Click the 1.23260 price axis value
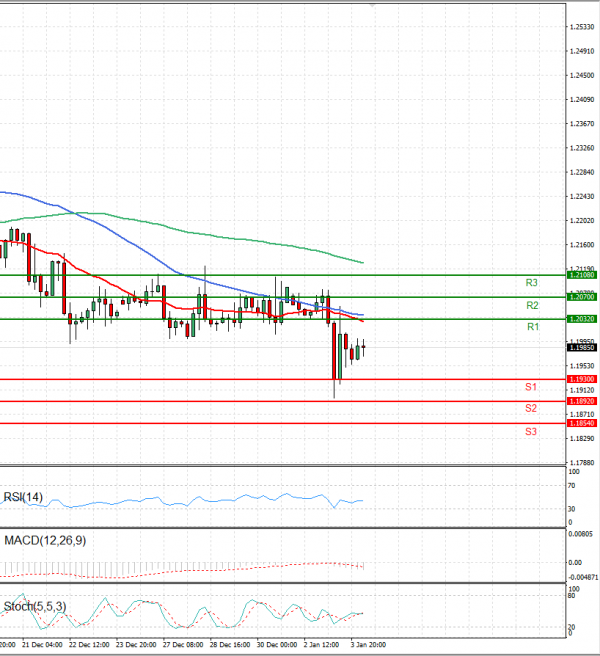Screen dimensions: 600x656 pos(582,148)
